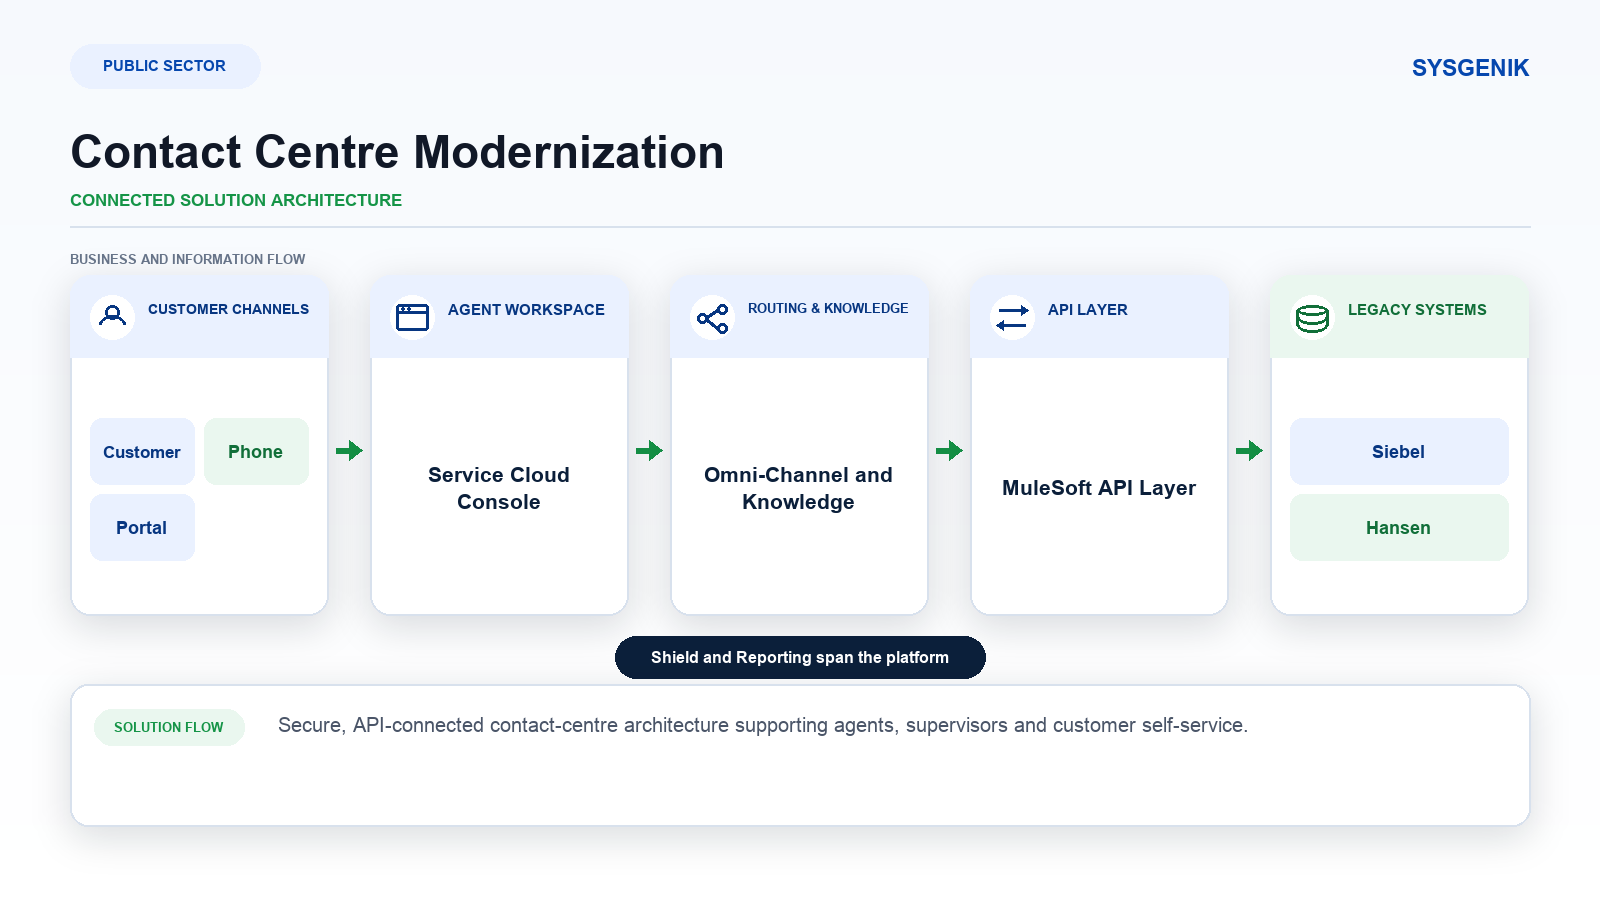Click the API Layer header text

tap(1088, 310)
